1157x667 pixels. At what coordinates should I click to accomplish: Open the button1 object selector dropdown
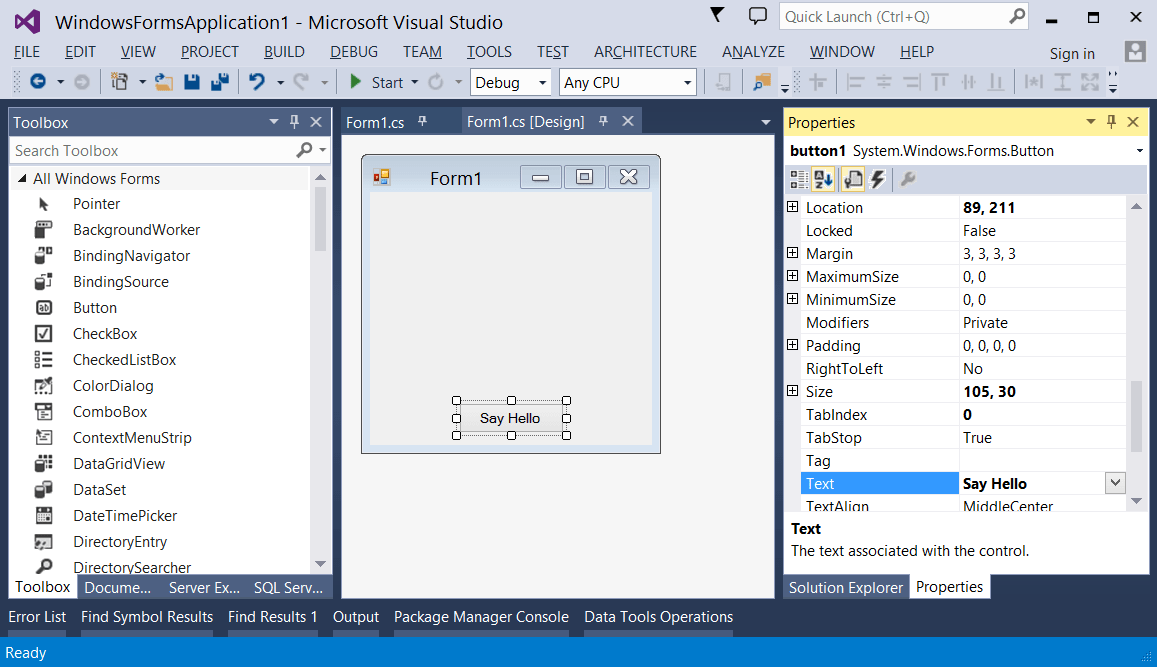1139,151
